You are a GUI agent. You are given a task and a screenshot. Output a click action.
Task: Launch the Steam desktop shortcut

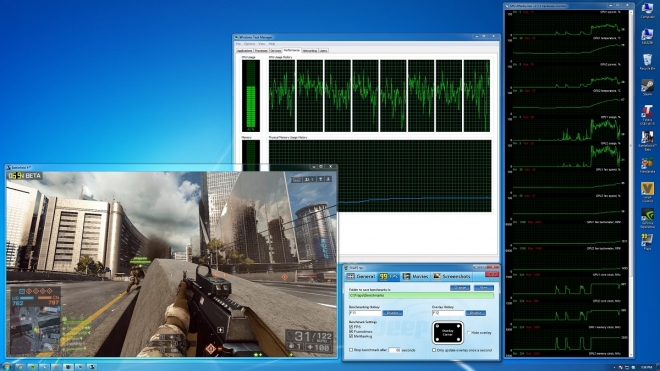click(647, 88)
